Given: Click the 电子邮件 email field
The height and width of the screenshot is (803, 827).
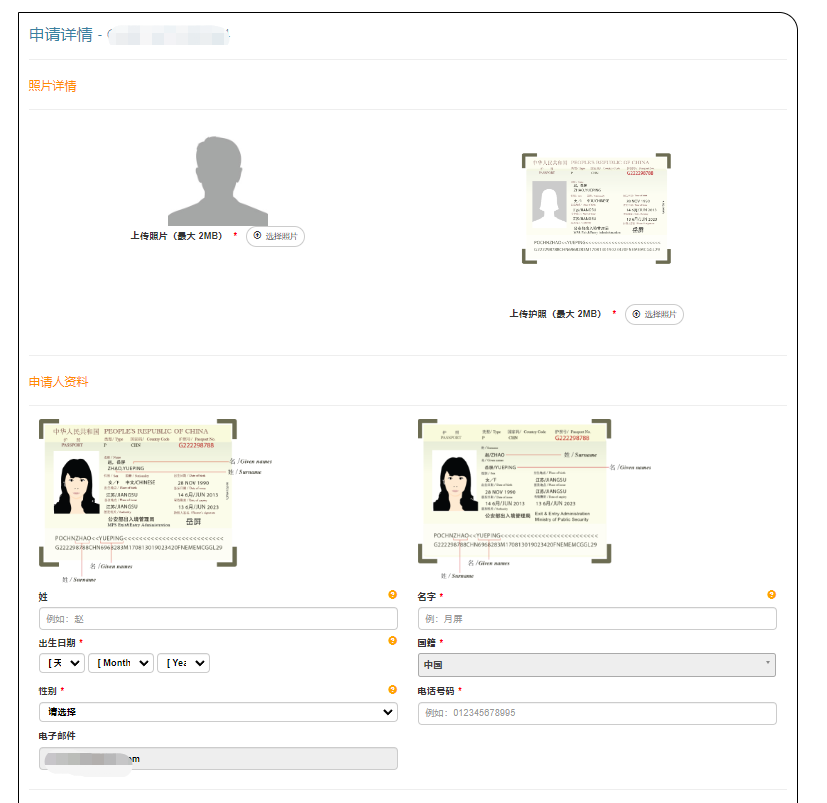Looking at the screenshot, I should (x=213, y=759).
